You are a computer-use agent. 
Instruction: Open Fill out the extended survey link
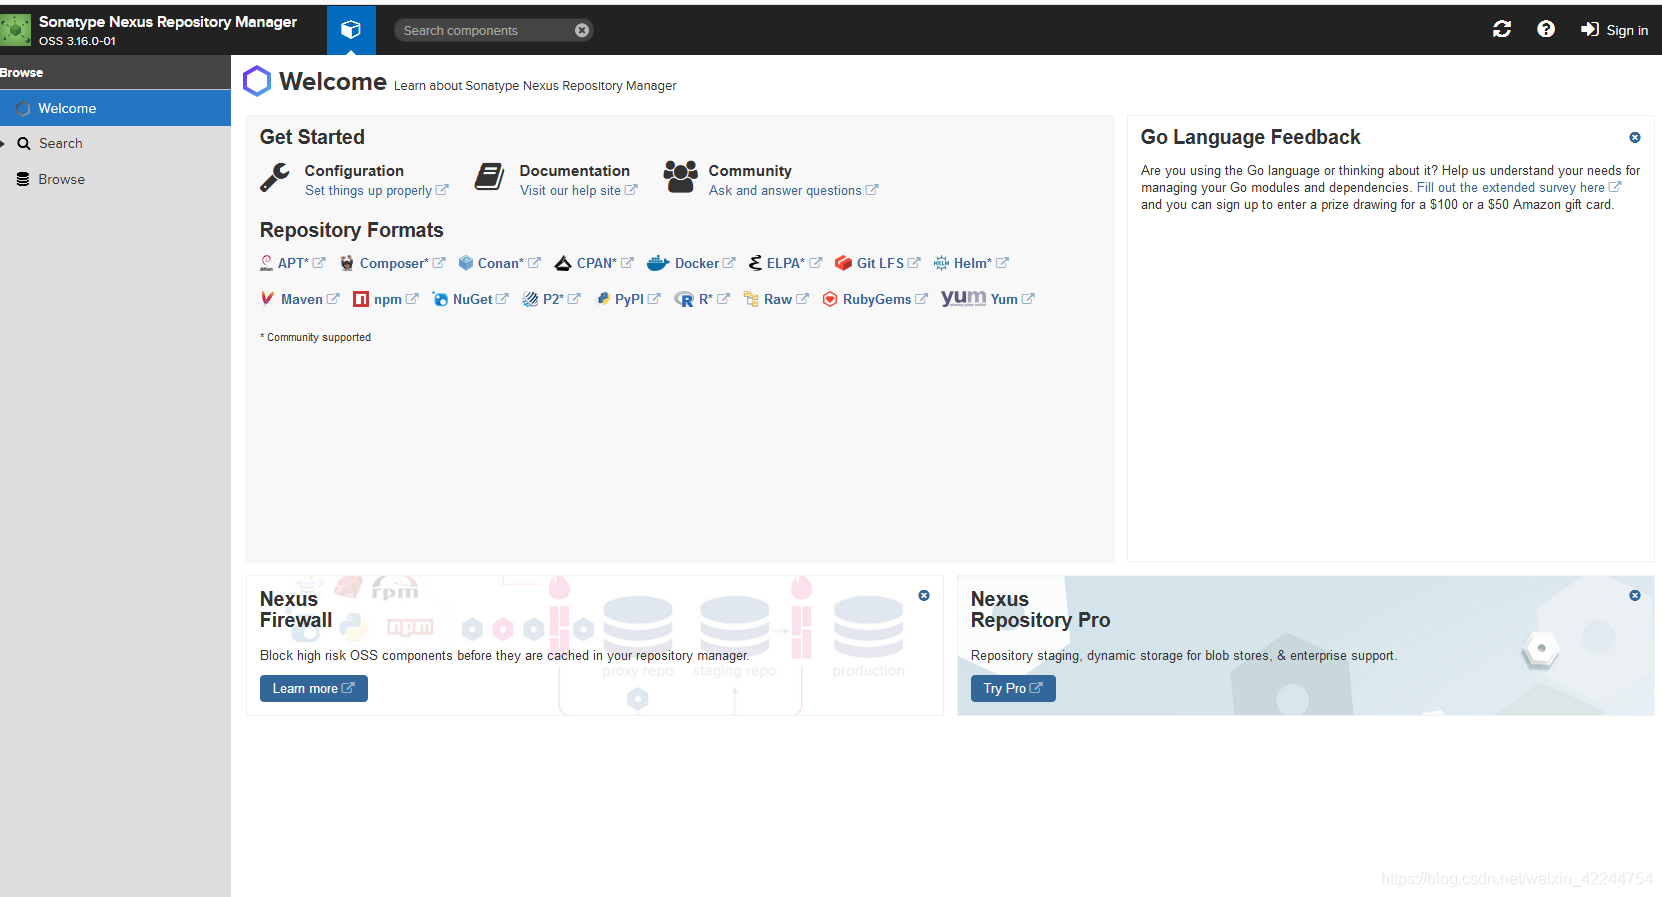pyautogui.click(x=1518, y=187)
